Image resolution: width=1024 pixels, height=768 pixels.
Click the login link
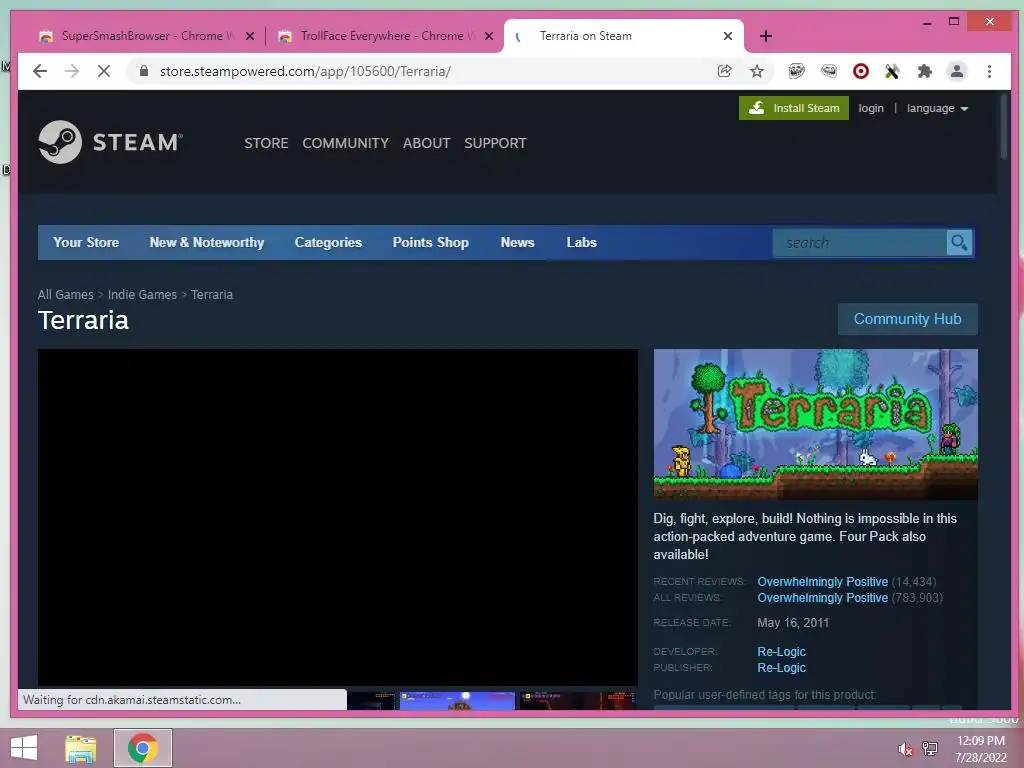[871, 108]
